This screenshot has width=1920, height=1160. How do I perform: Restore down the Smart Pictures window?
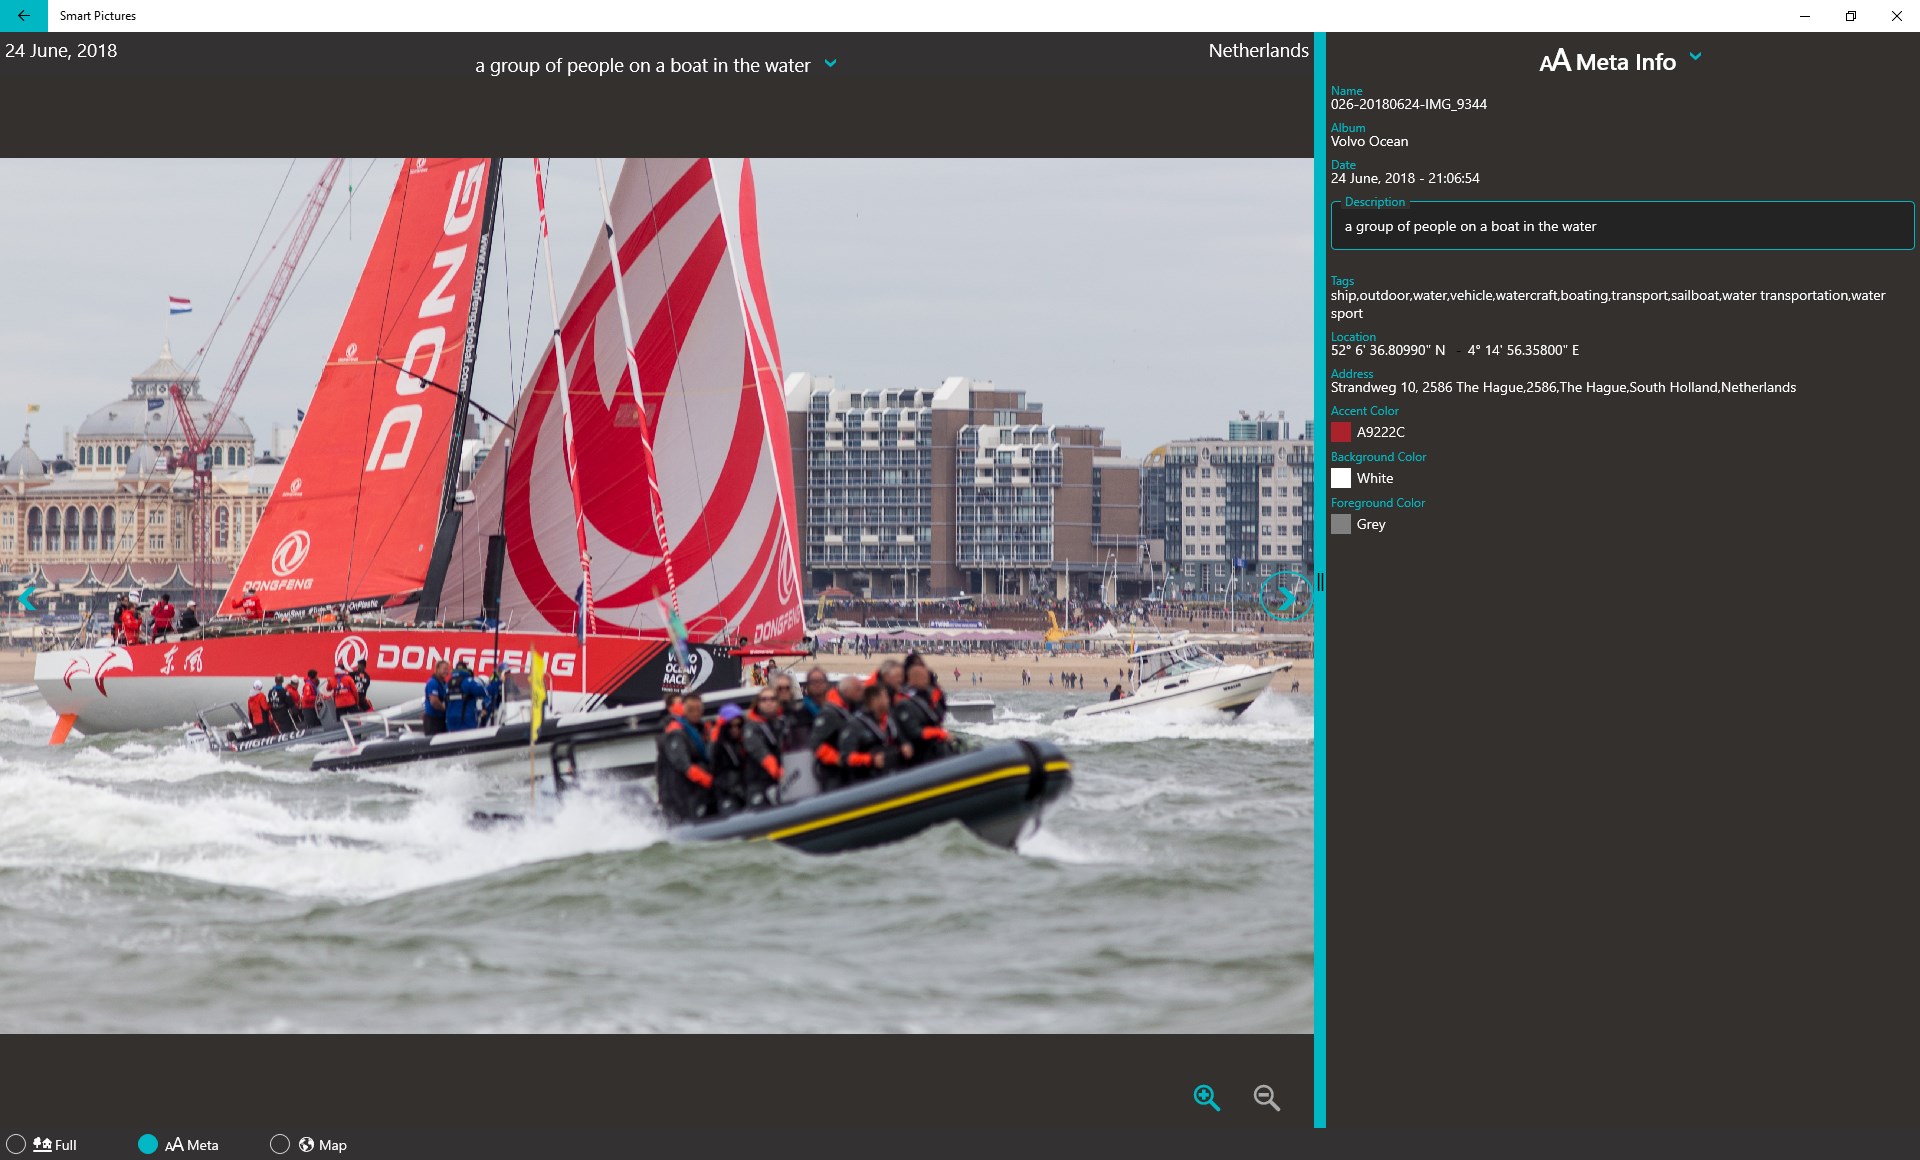pos(1850,16)
